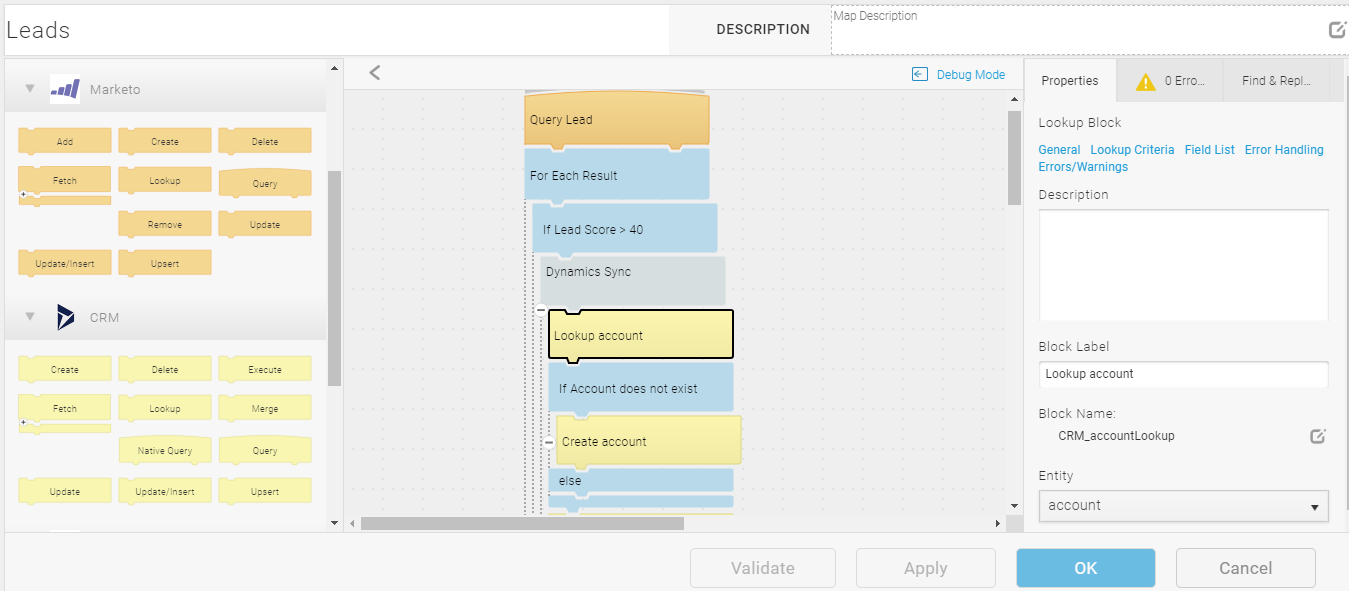Collapse the CRM block section
This screenshot has width=1349, height=591.
[x=29, y=318]
